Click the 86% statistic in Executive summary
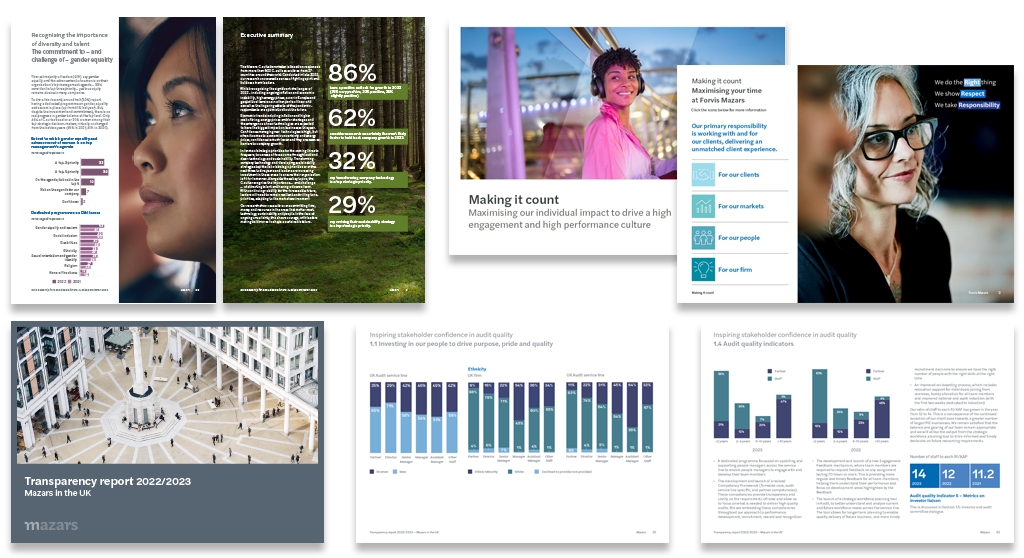 click(x=352, y=73)
